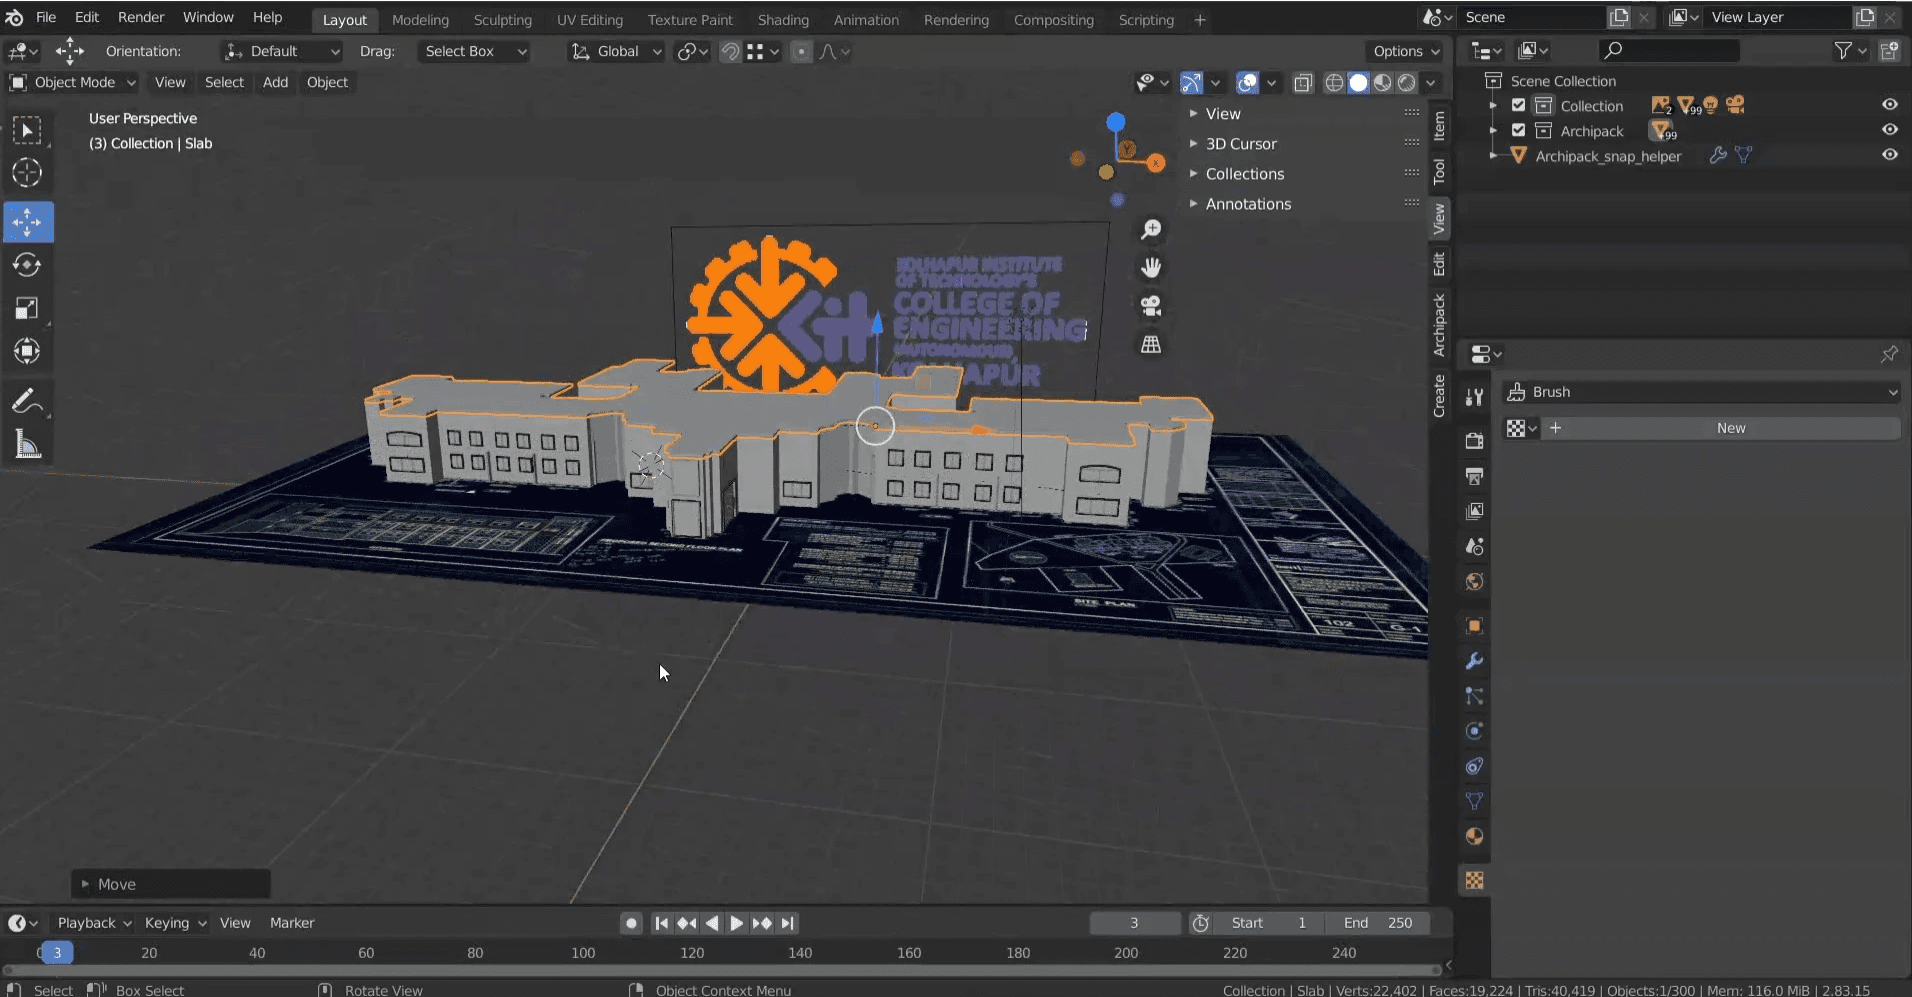1912x997 pixels.
Task: Open the Global transform orientation dropdown
Action: (x=616, y=51)
